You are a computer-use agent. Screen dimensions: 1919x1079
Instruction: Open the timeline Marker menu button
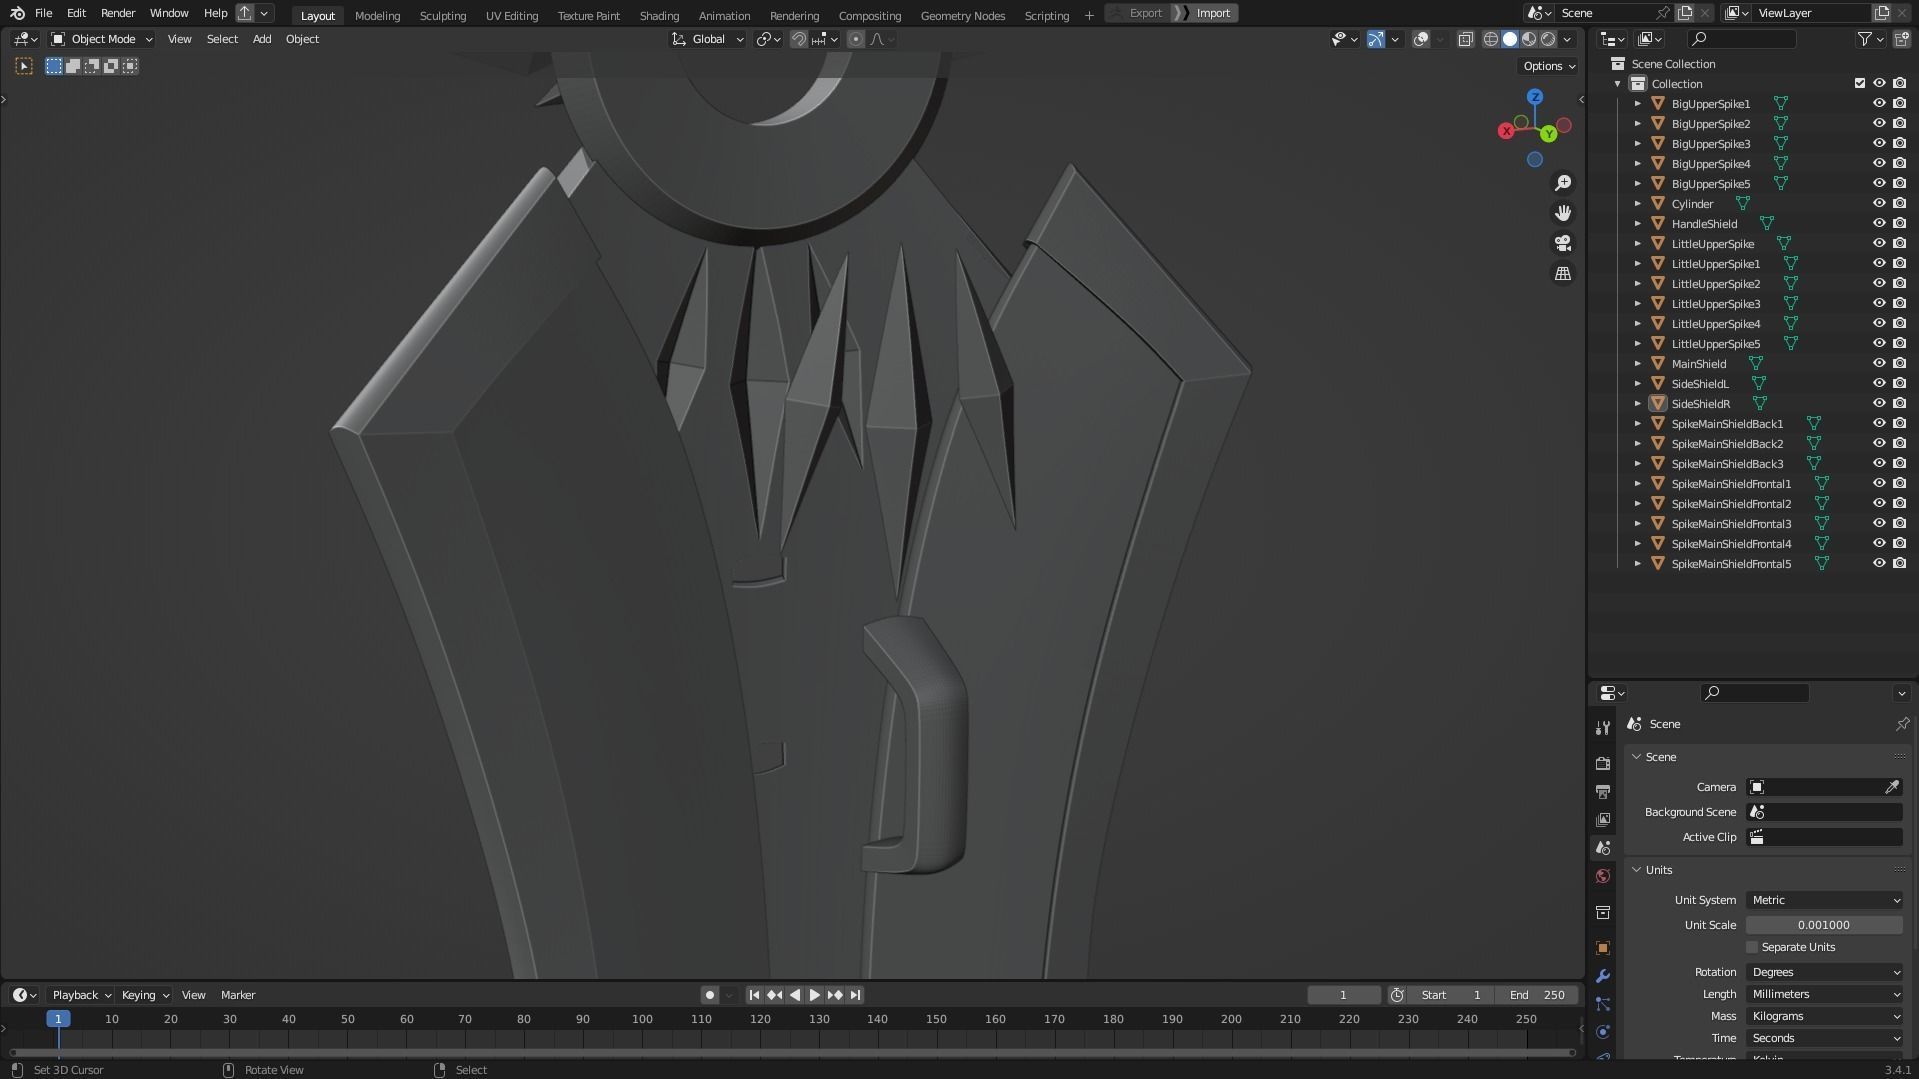click(x=238, y=995)
